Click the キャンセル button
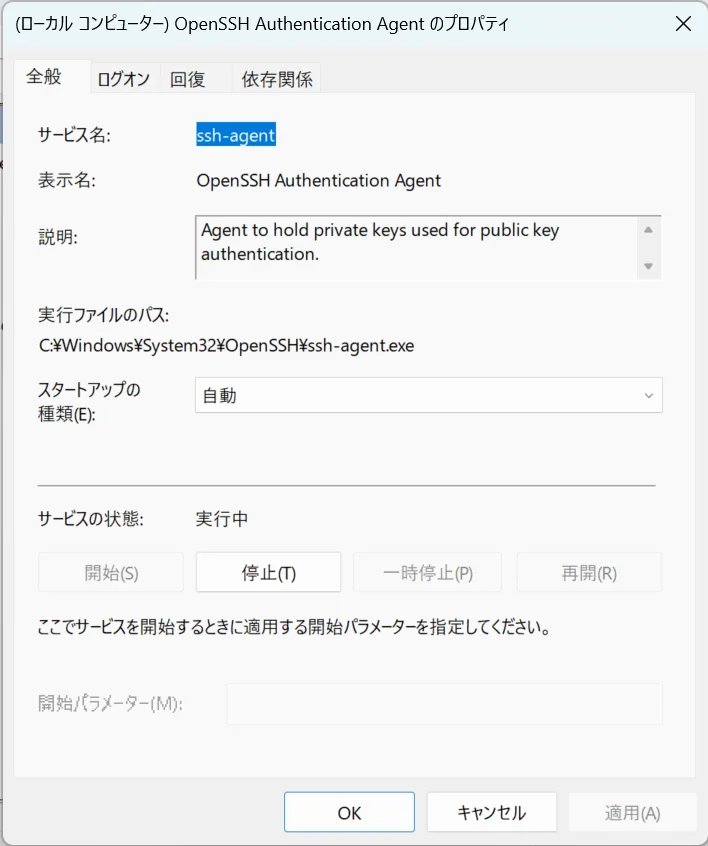This screenshot has height=846, width=708. tap(492, 813)
